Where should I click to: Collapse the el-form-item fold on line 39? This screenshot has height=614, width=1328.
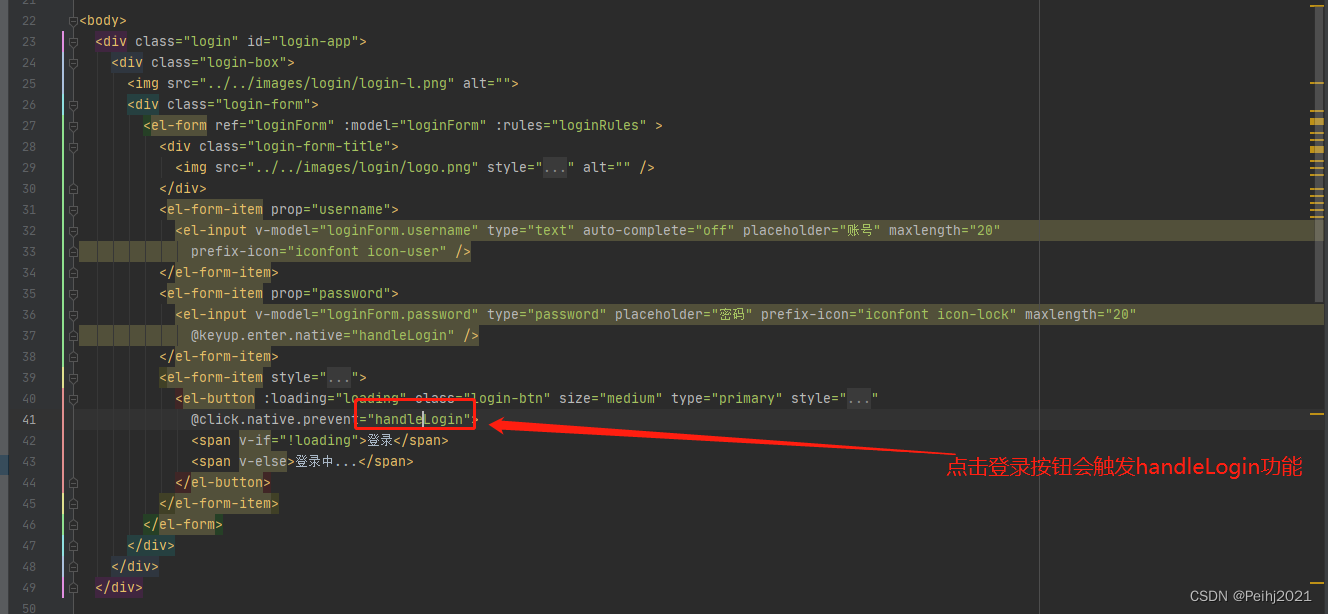pyautogui.click(x=73, y=378)
